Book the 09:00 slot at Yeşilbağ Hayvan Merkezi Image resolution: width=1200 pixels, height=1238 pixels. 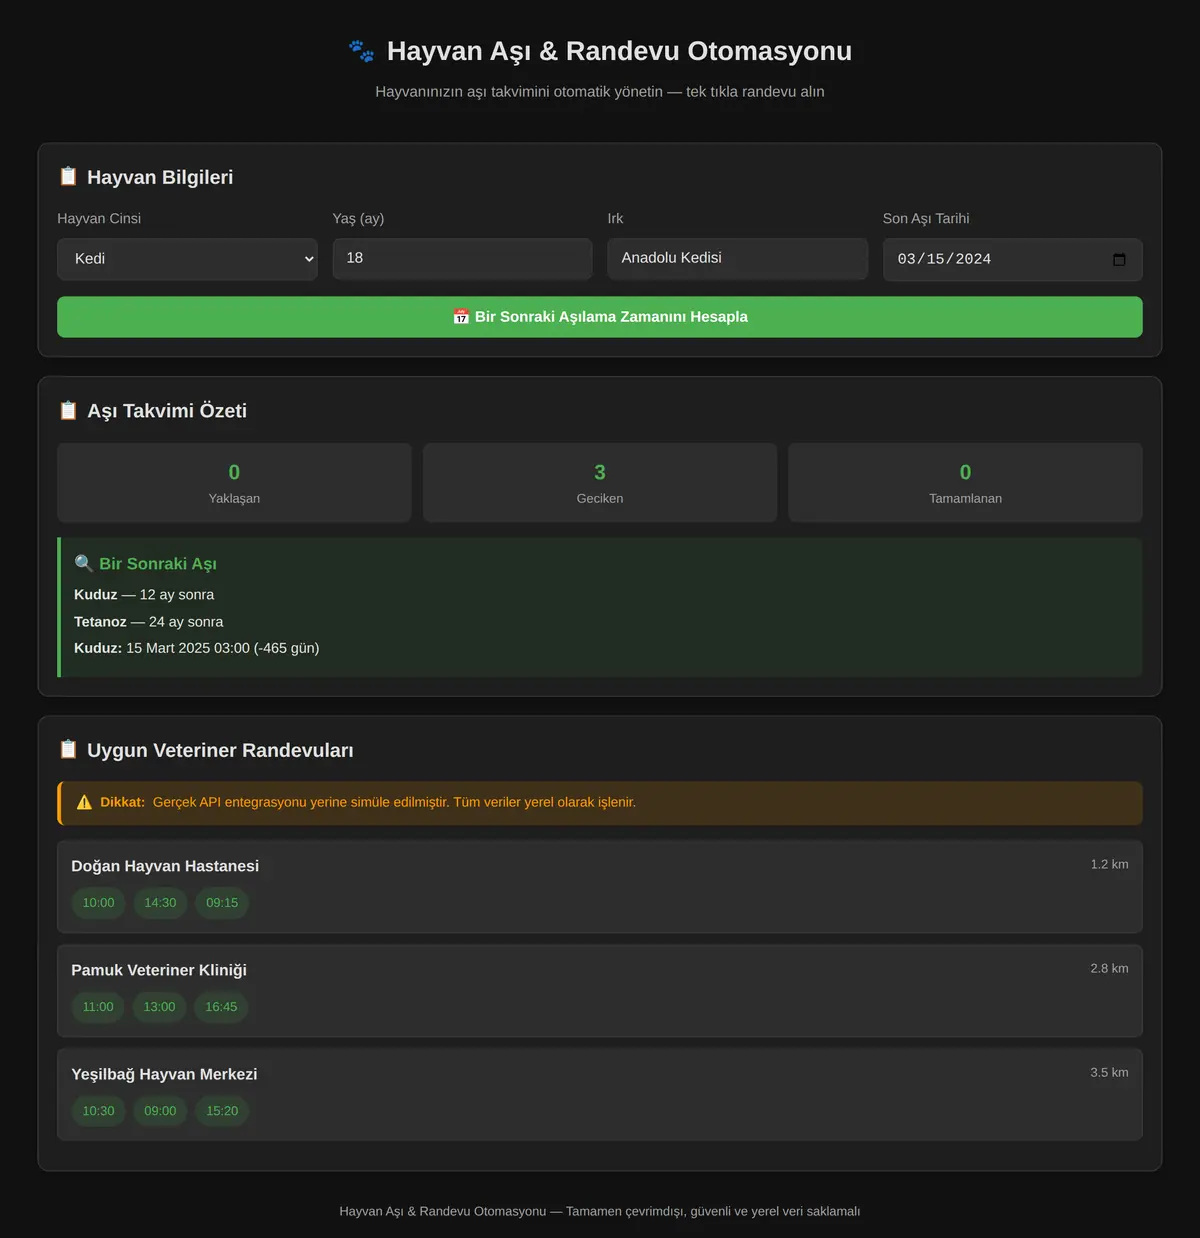coord(160,1111)
